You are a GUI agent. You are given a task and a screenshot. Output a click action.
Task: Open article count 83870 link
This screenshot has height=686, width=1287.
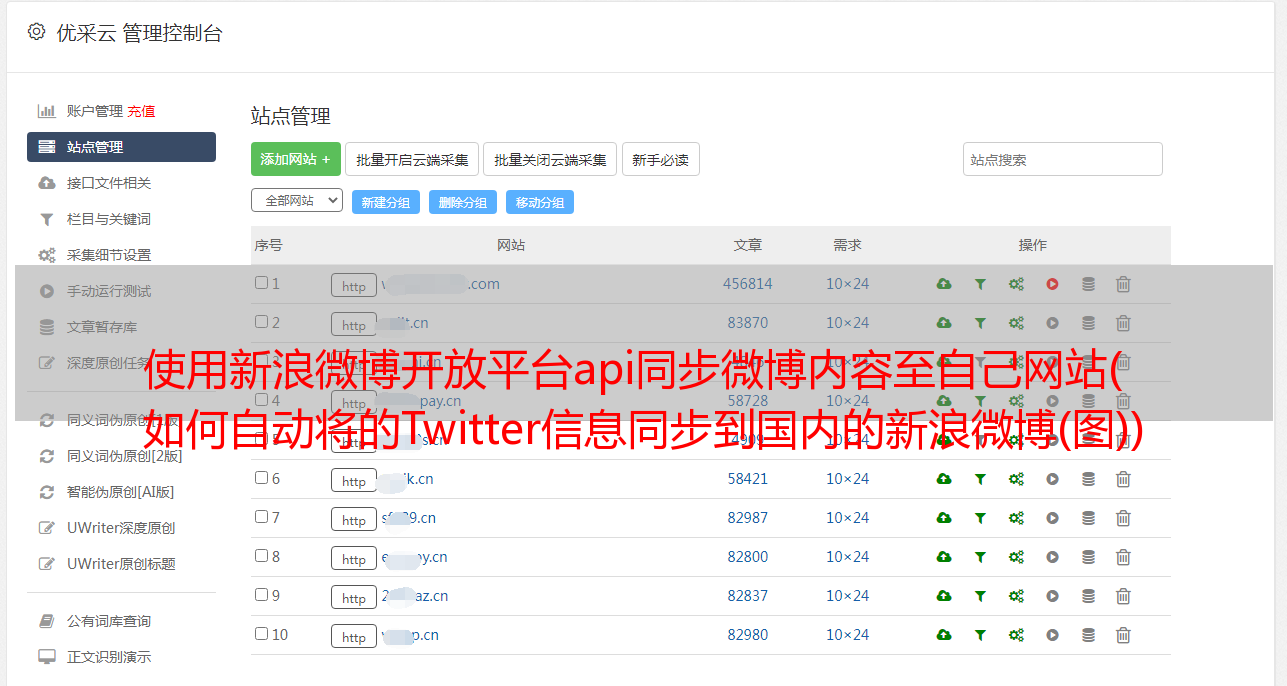tap(748, 323)
